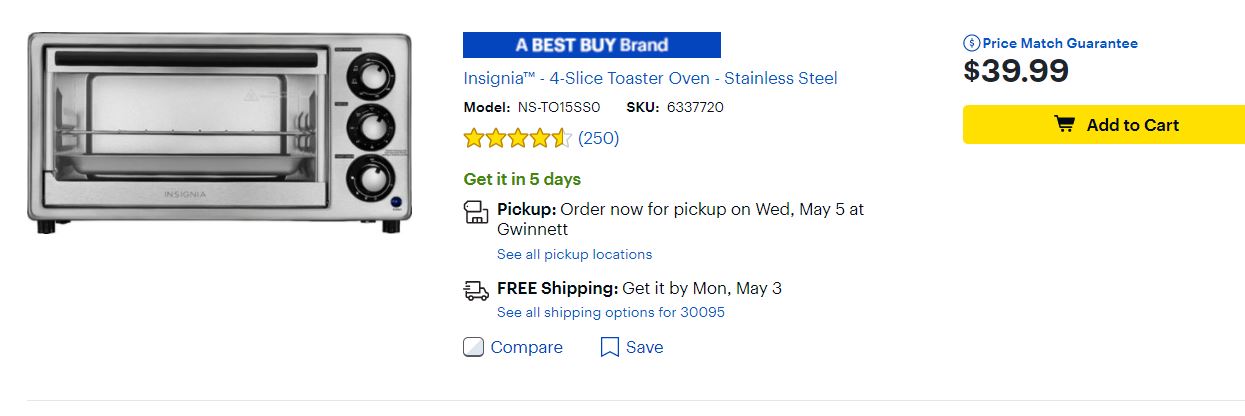This screenshot has width=1245, height=416.
Task: Click the Price Match Guarantee dollar icon
Action: (971, 43)
